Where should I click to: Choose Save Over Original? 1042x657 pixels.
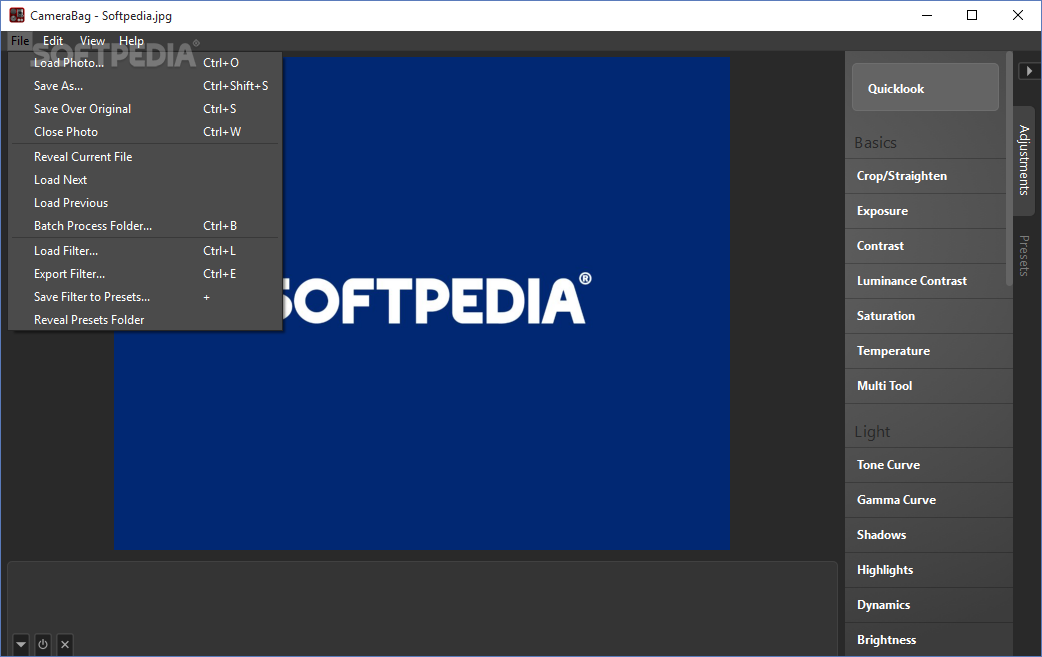145,109
